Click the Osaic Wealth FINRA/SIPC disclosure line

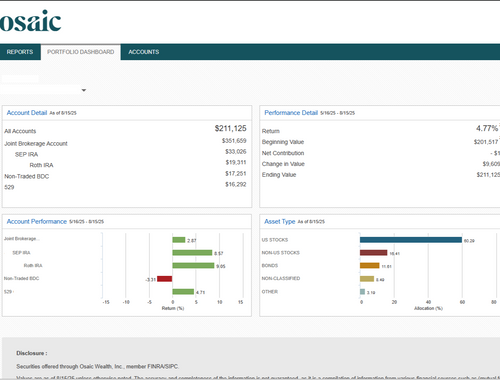point(98,366)
